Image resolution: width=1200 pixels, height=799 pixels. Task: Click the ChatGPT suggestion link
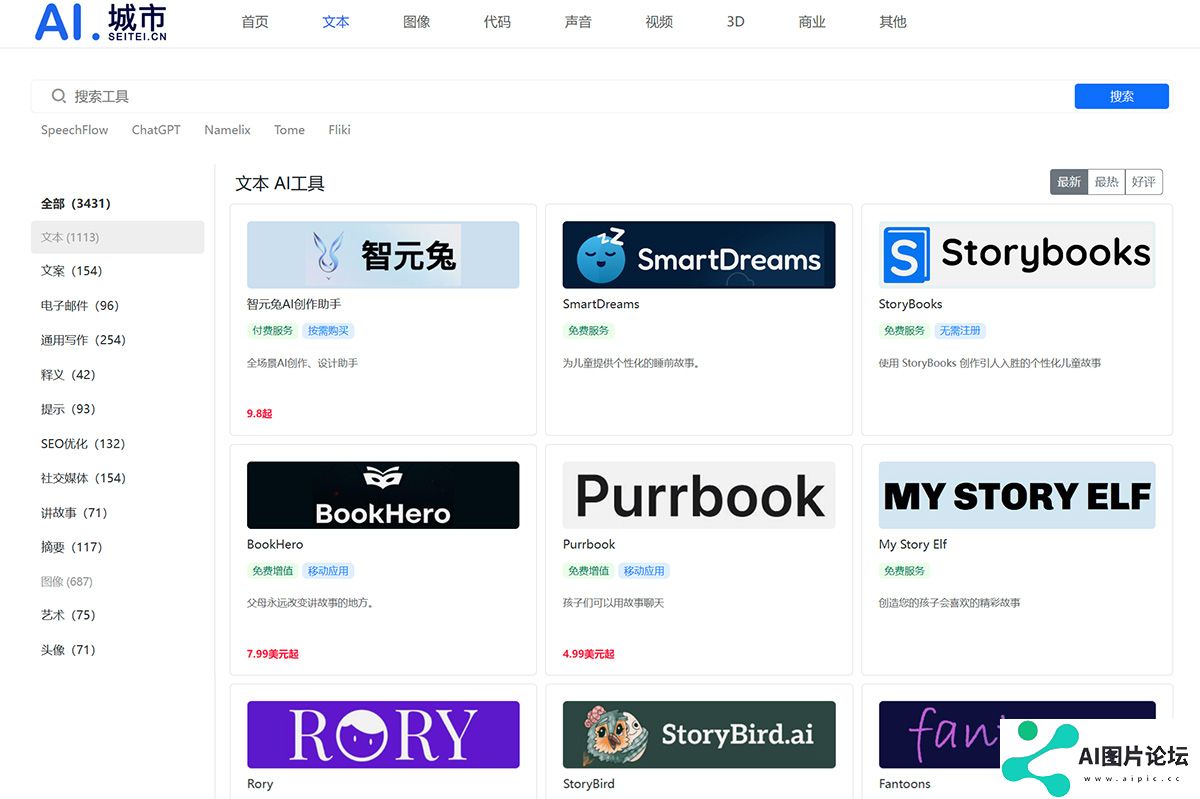point(156,130)
